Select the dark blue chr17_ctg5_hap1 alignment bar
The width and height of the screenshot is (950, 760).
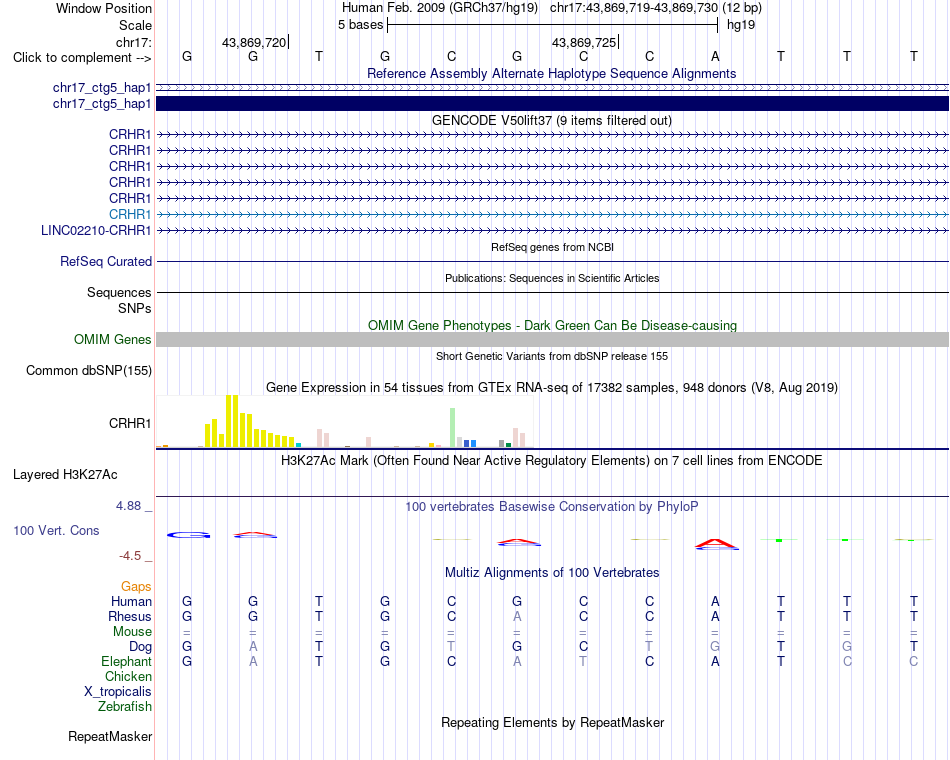552,104
